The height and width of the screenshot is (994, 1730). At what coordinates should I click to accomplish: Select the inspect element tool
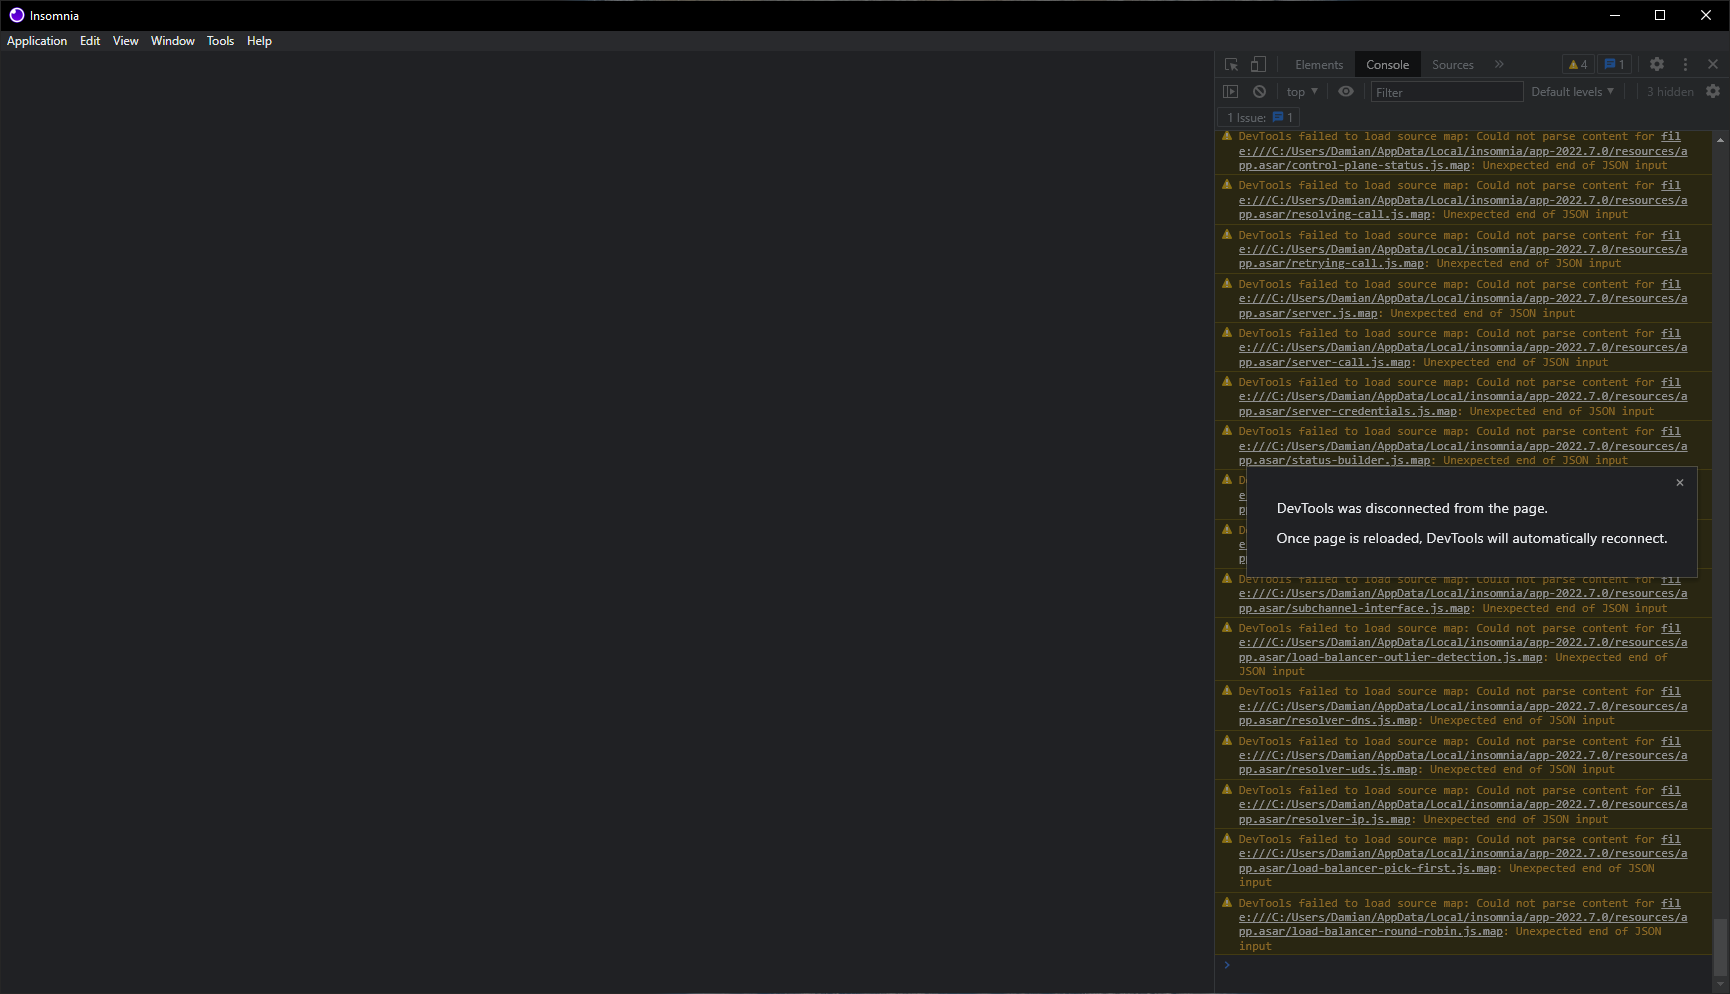[x=1232, y=64]
